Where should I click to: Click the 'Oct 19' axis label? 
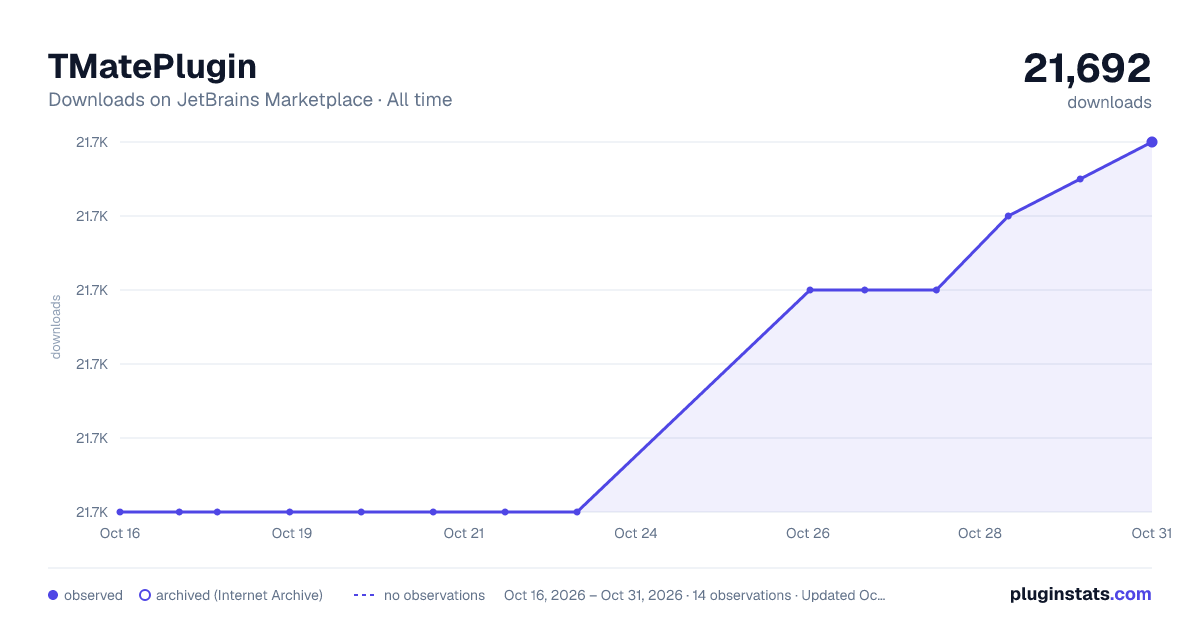[292, 533]
